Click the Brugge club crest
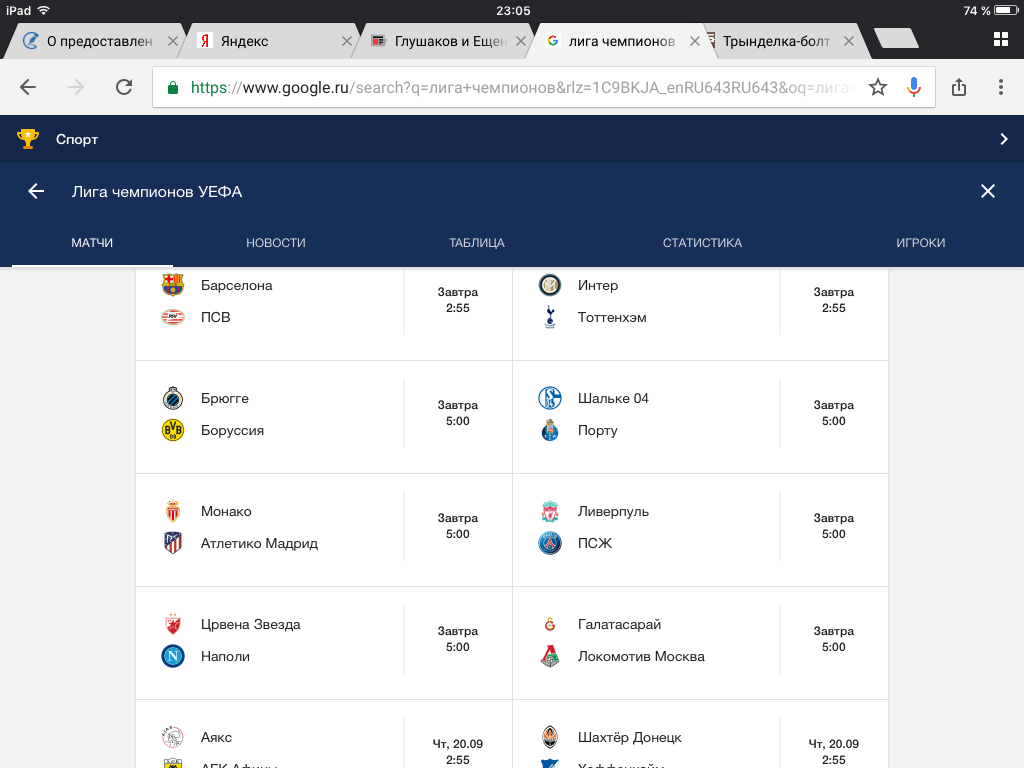Image resolution: width=1024 pixels, height=768 pixels. pos(173,398)
